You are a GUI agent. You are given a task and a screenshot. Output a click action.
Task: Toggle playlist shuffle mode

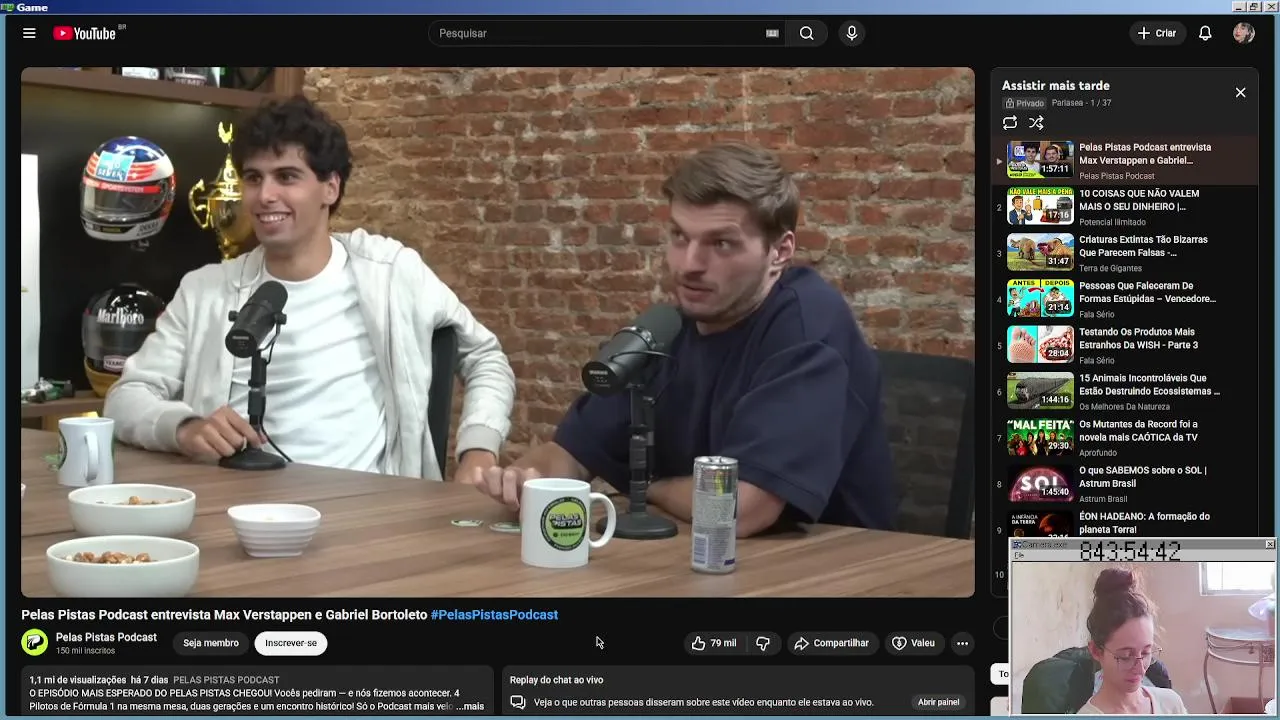pos(1036,123)
